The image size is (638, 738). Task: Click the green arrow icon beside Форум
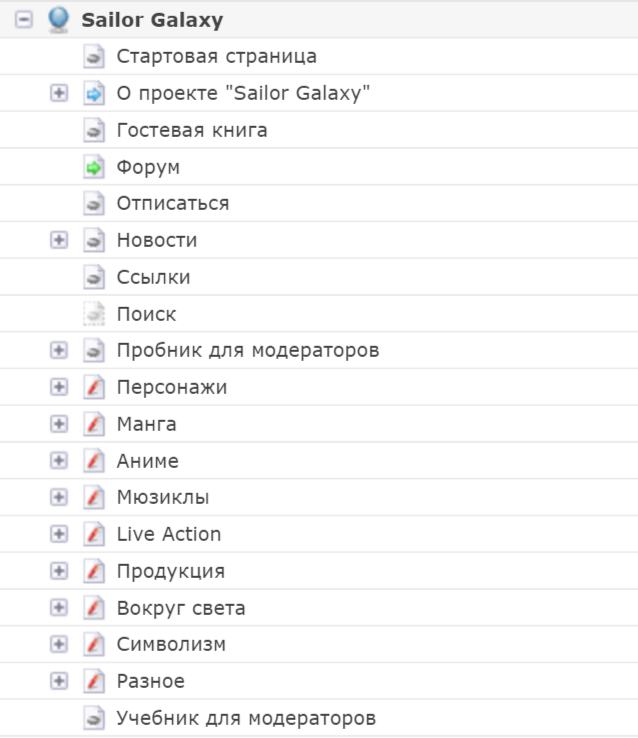[x=94, y=167]
